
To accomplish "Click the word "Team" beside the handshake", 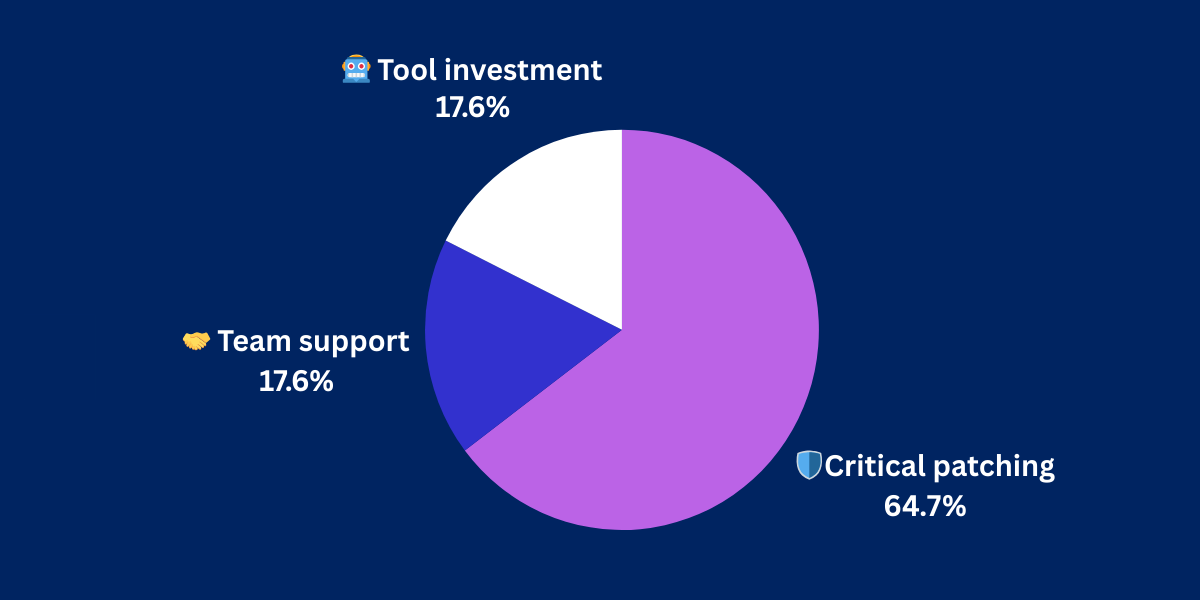I will 246,341.
